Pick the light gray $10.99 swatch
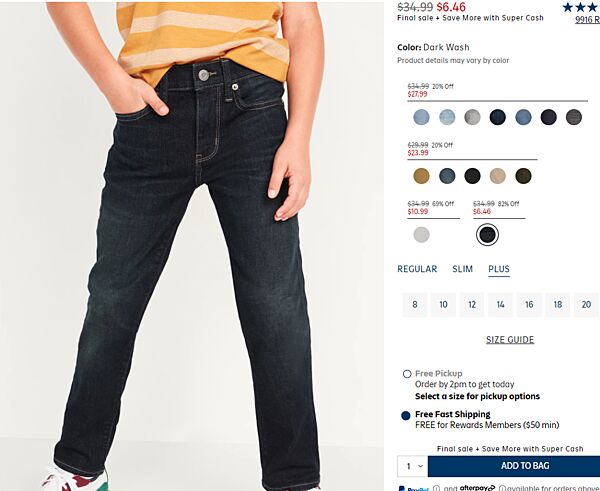Screen dimensions: 600x491 coord(421,235)
